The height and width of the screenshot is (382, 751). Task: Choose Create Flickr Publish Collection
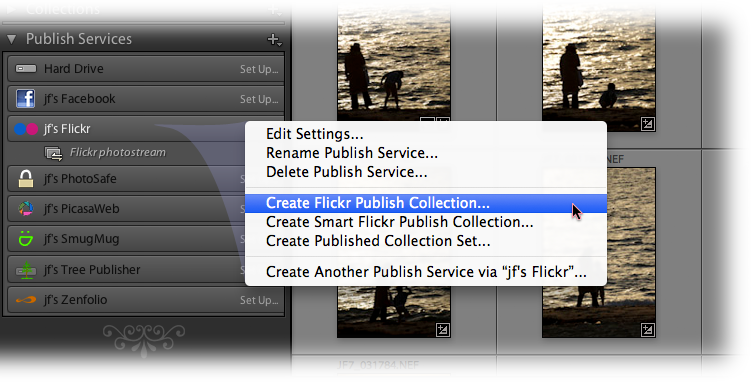point(425,203)
